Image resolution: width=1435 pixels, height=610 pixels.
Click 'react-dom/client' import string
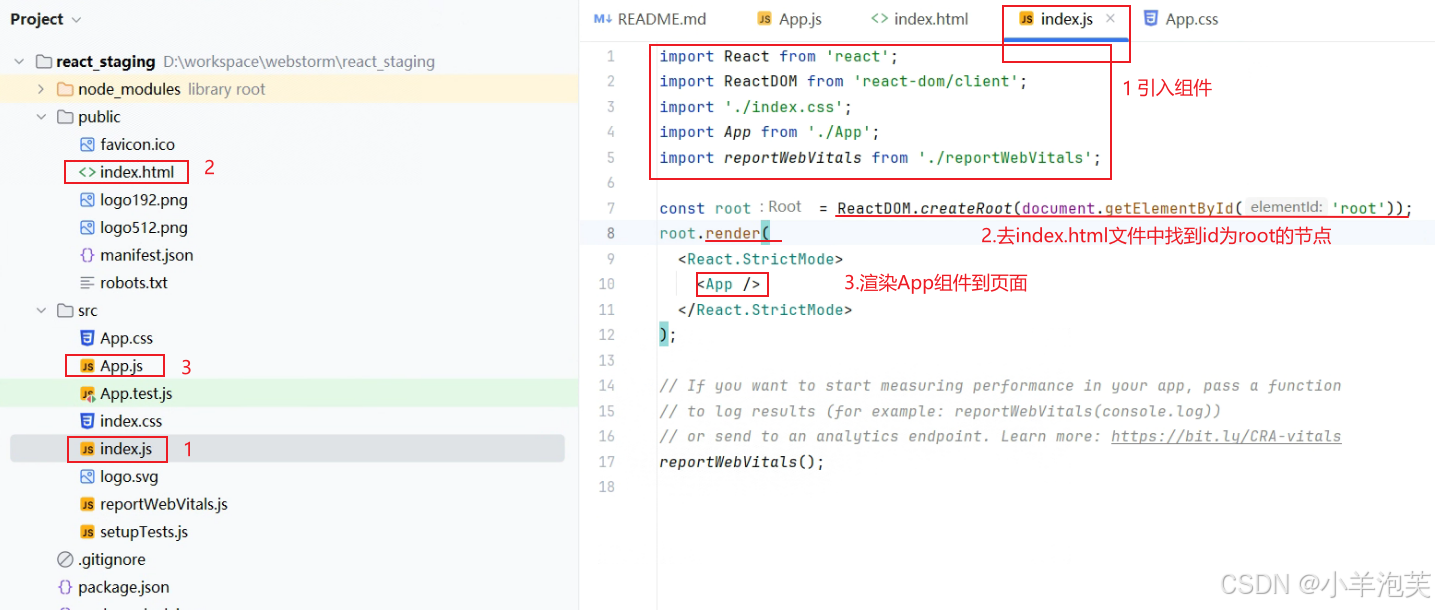pos(935,81)
